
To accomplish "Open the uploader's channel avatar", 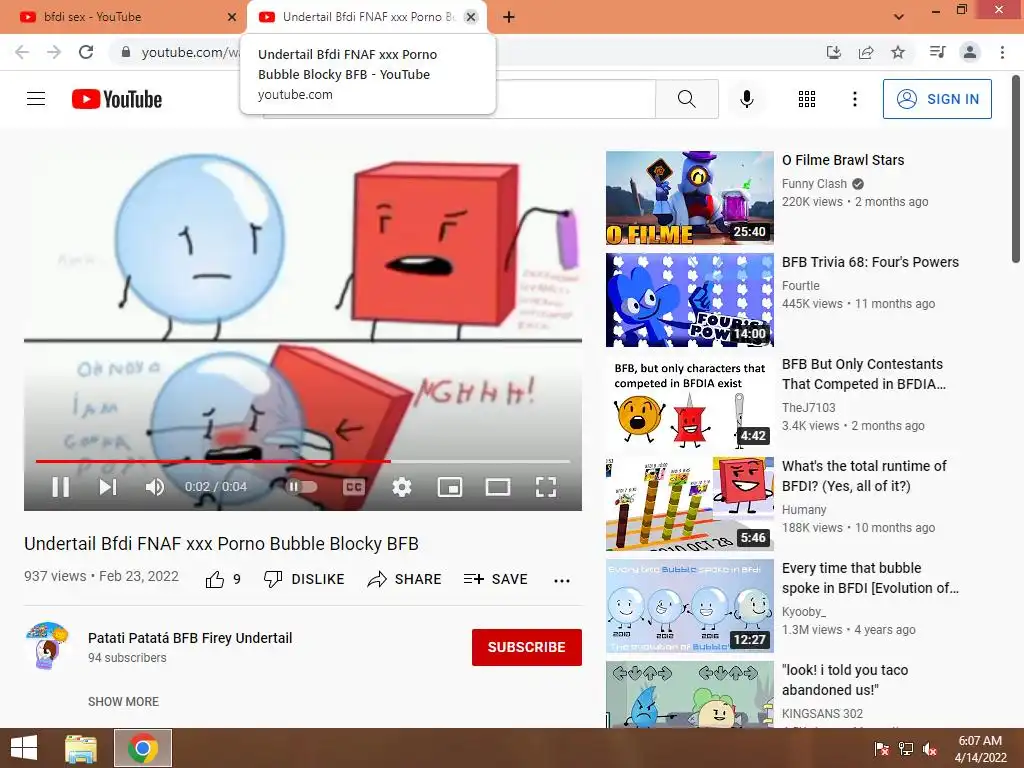I will (47, 645).
